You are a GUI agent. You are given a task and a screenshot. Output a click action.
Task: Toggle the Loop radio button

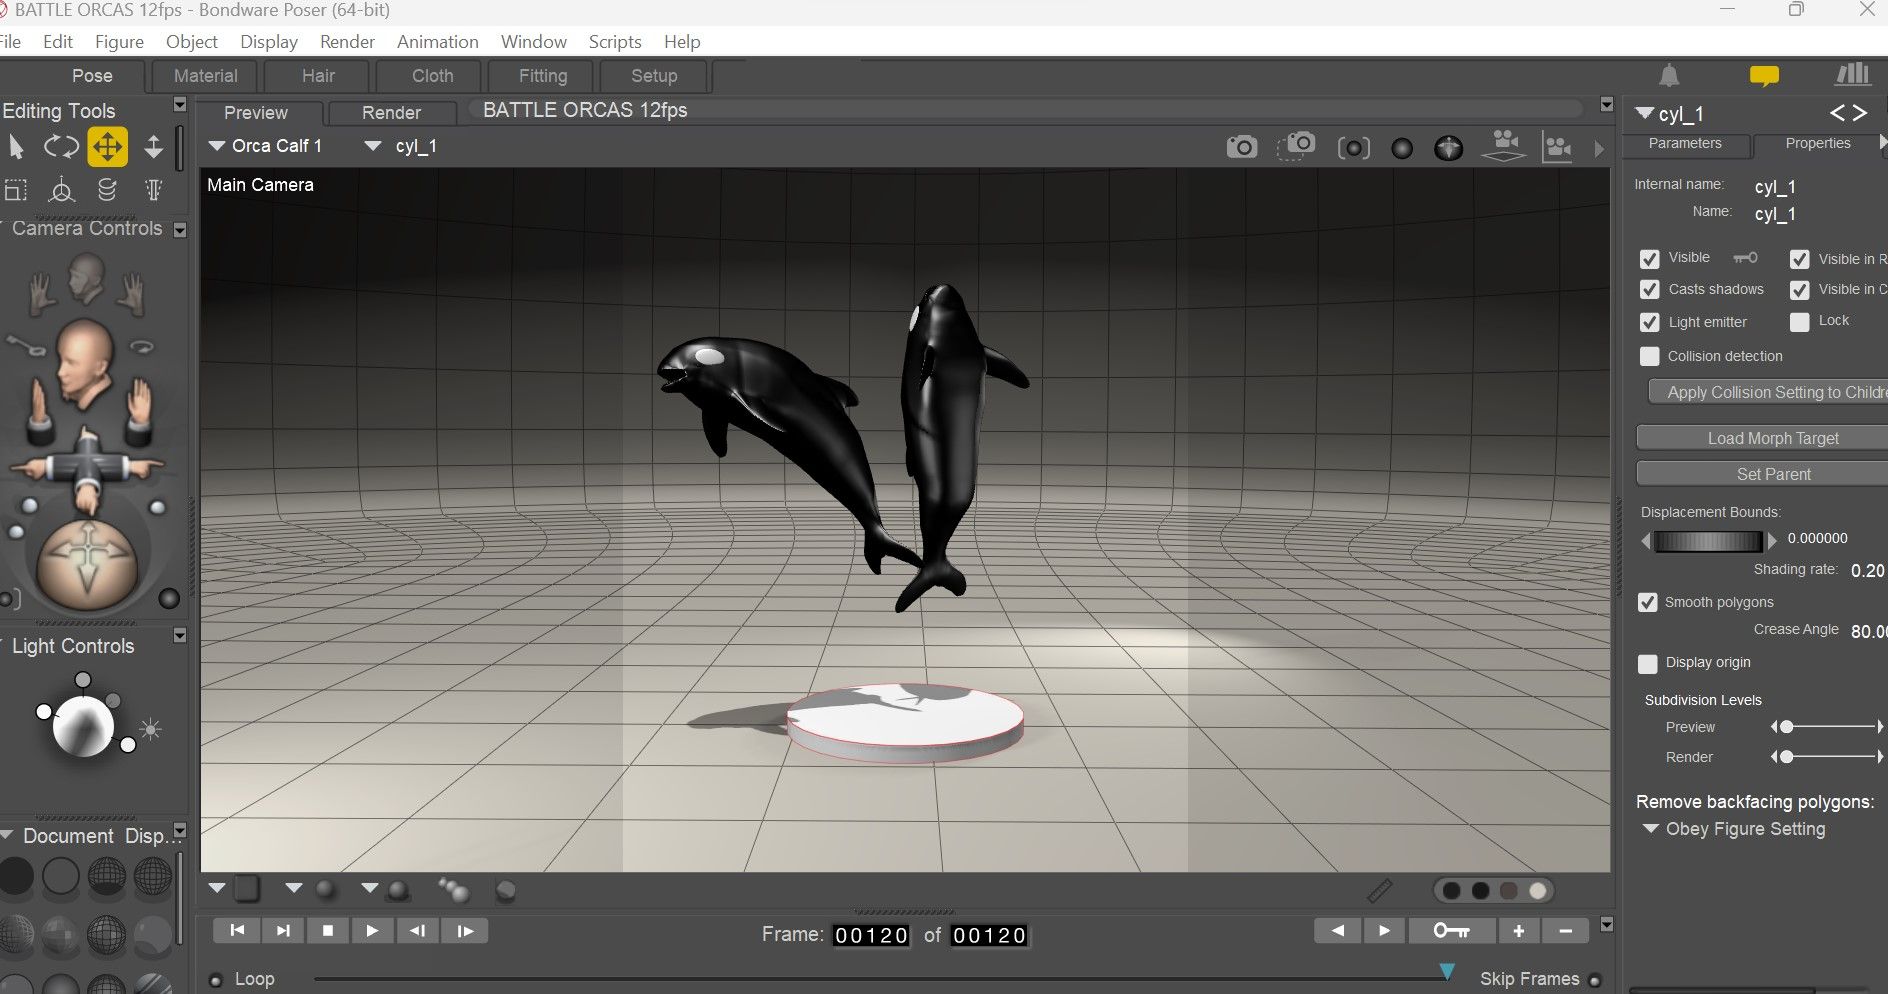click(215, 980)
